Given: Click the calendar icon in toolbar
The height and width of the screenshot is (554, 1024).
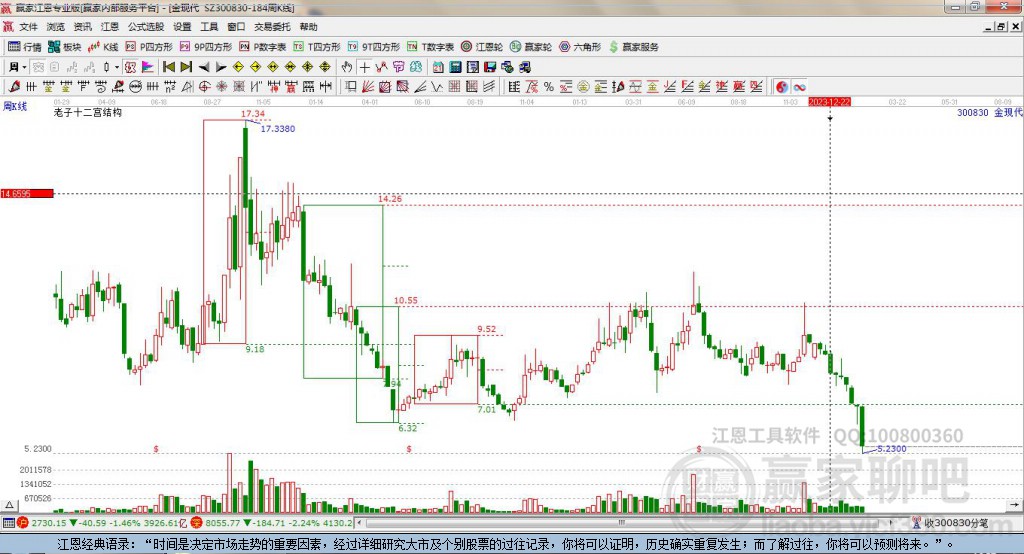Looking at the screenshot, I should (438, 67).
